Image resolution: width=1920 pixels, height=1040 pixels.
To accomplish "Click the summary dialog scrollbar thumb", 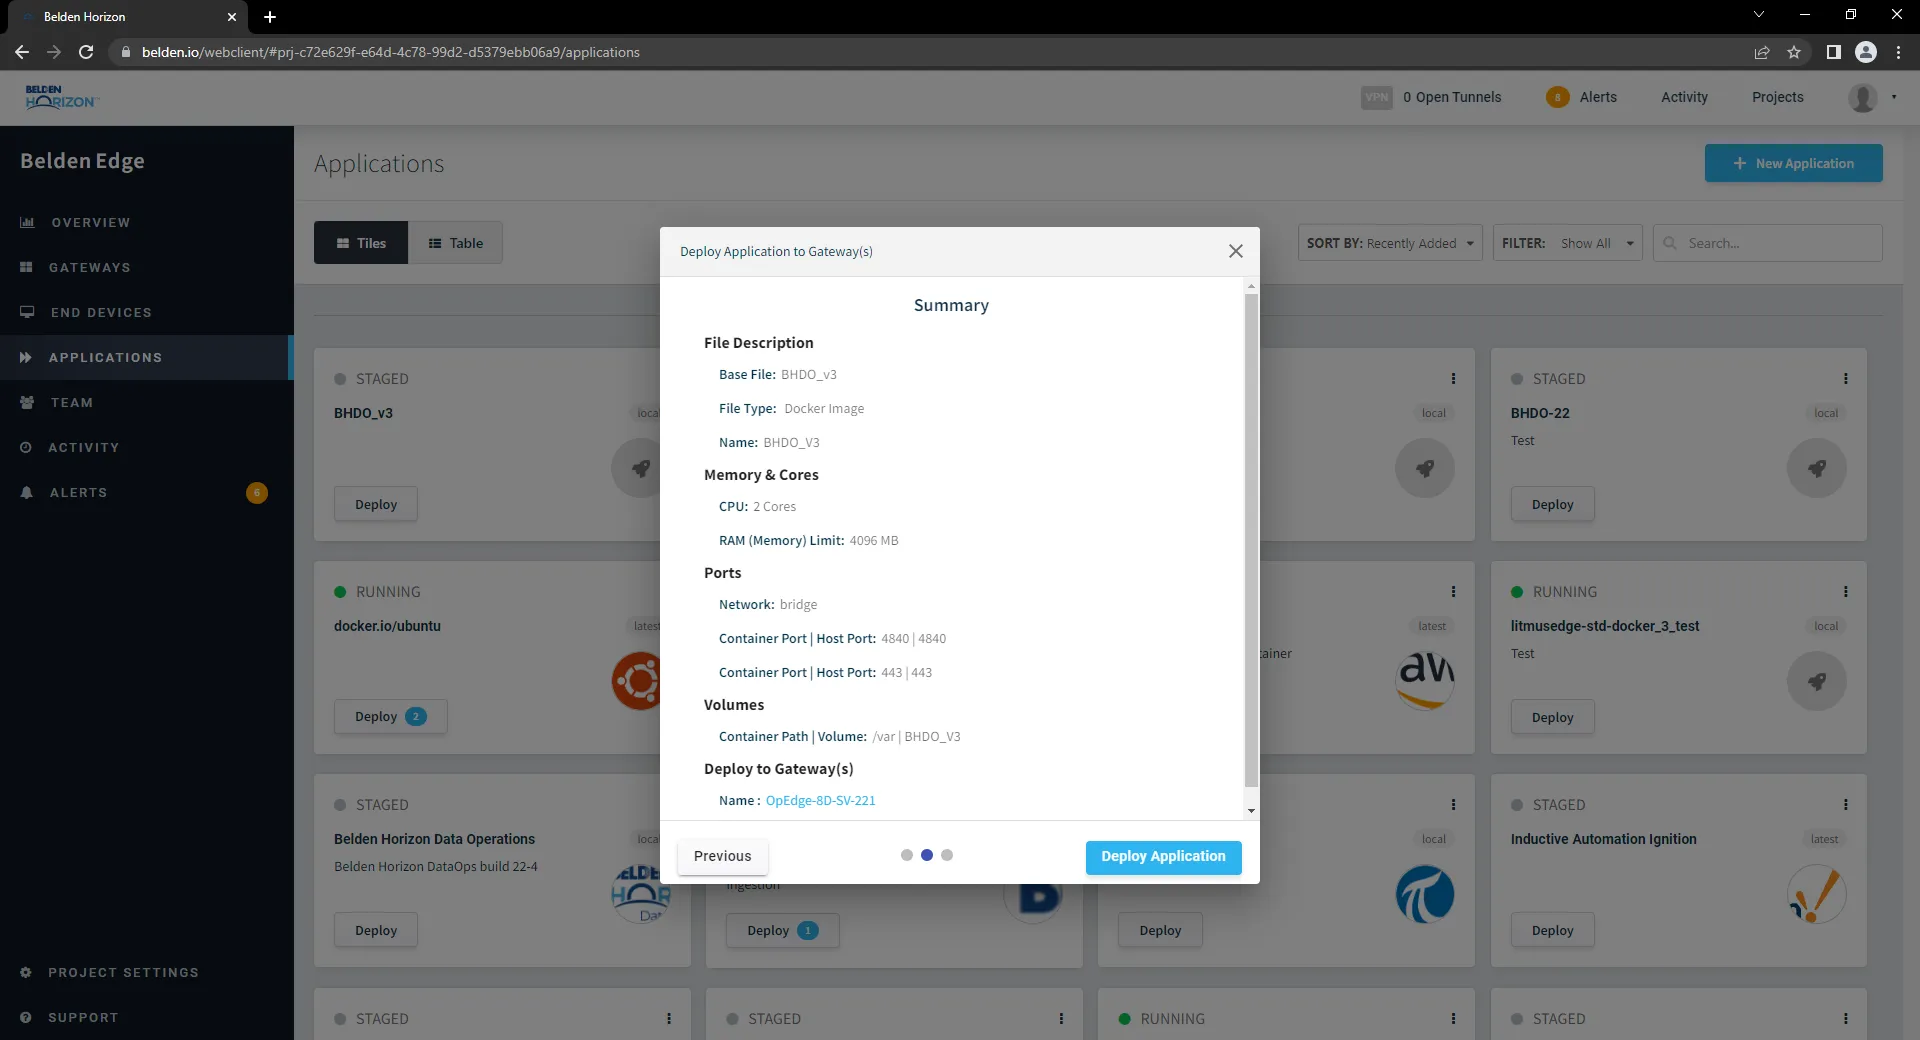I will click(1251, 540).
